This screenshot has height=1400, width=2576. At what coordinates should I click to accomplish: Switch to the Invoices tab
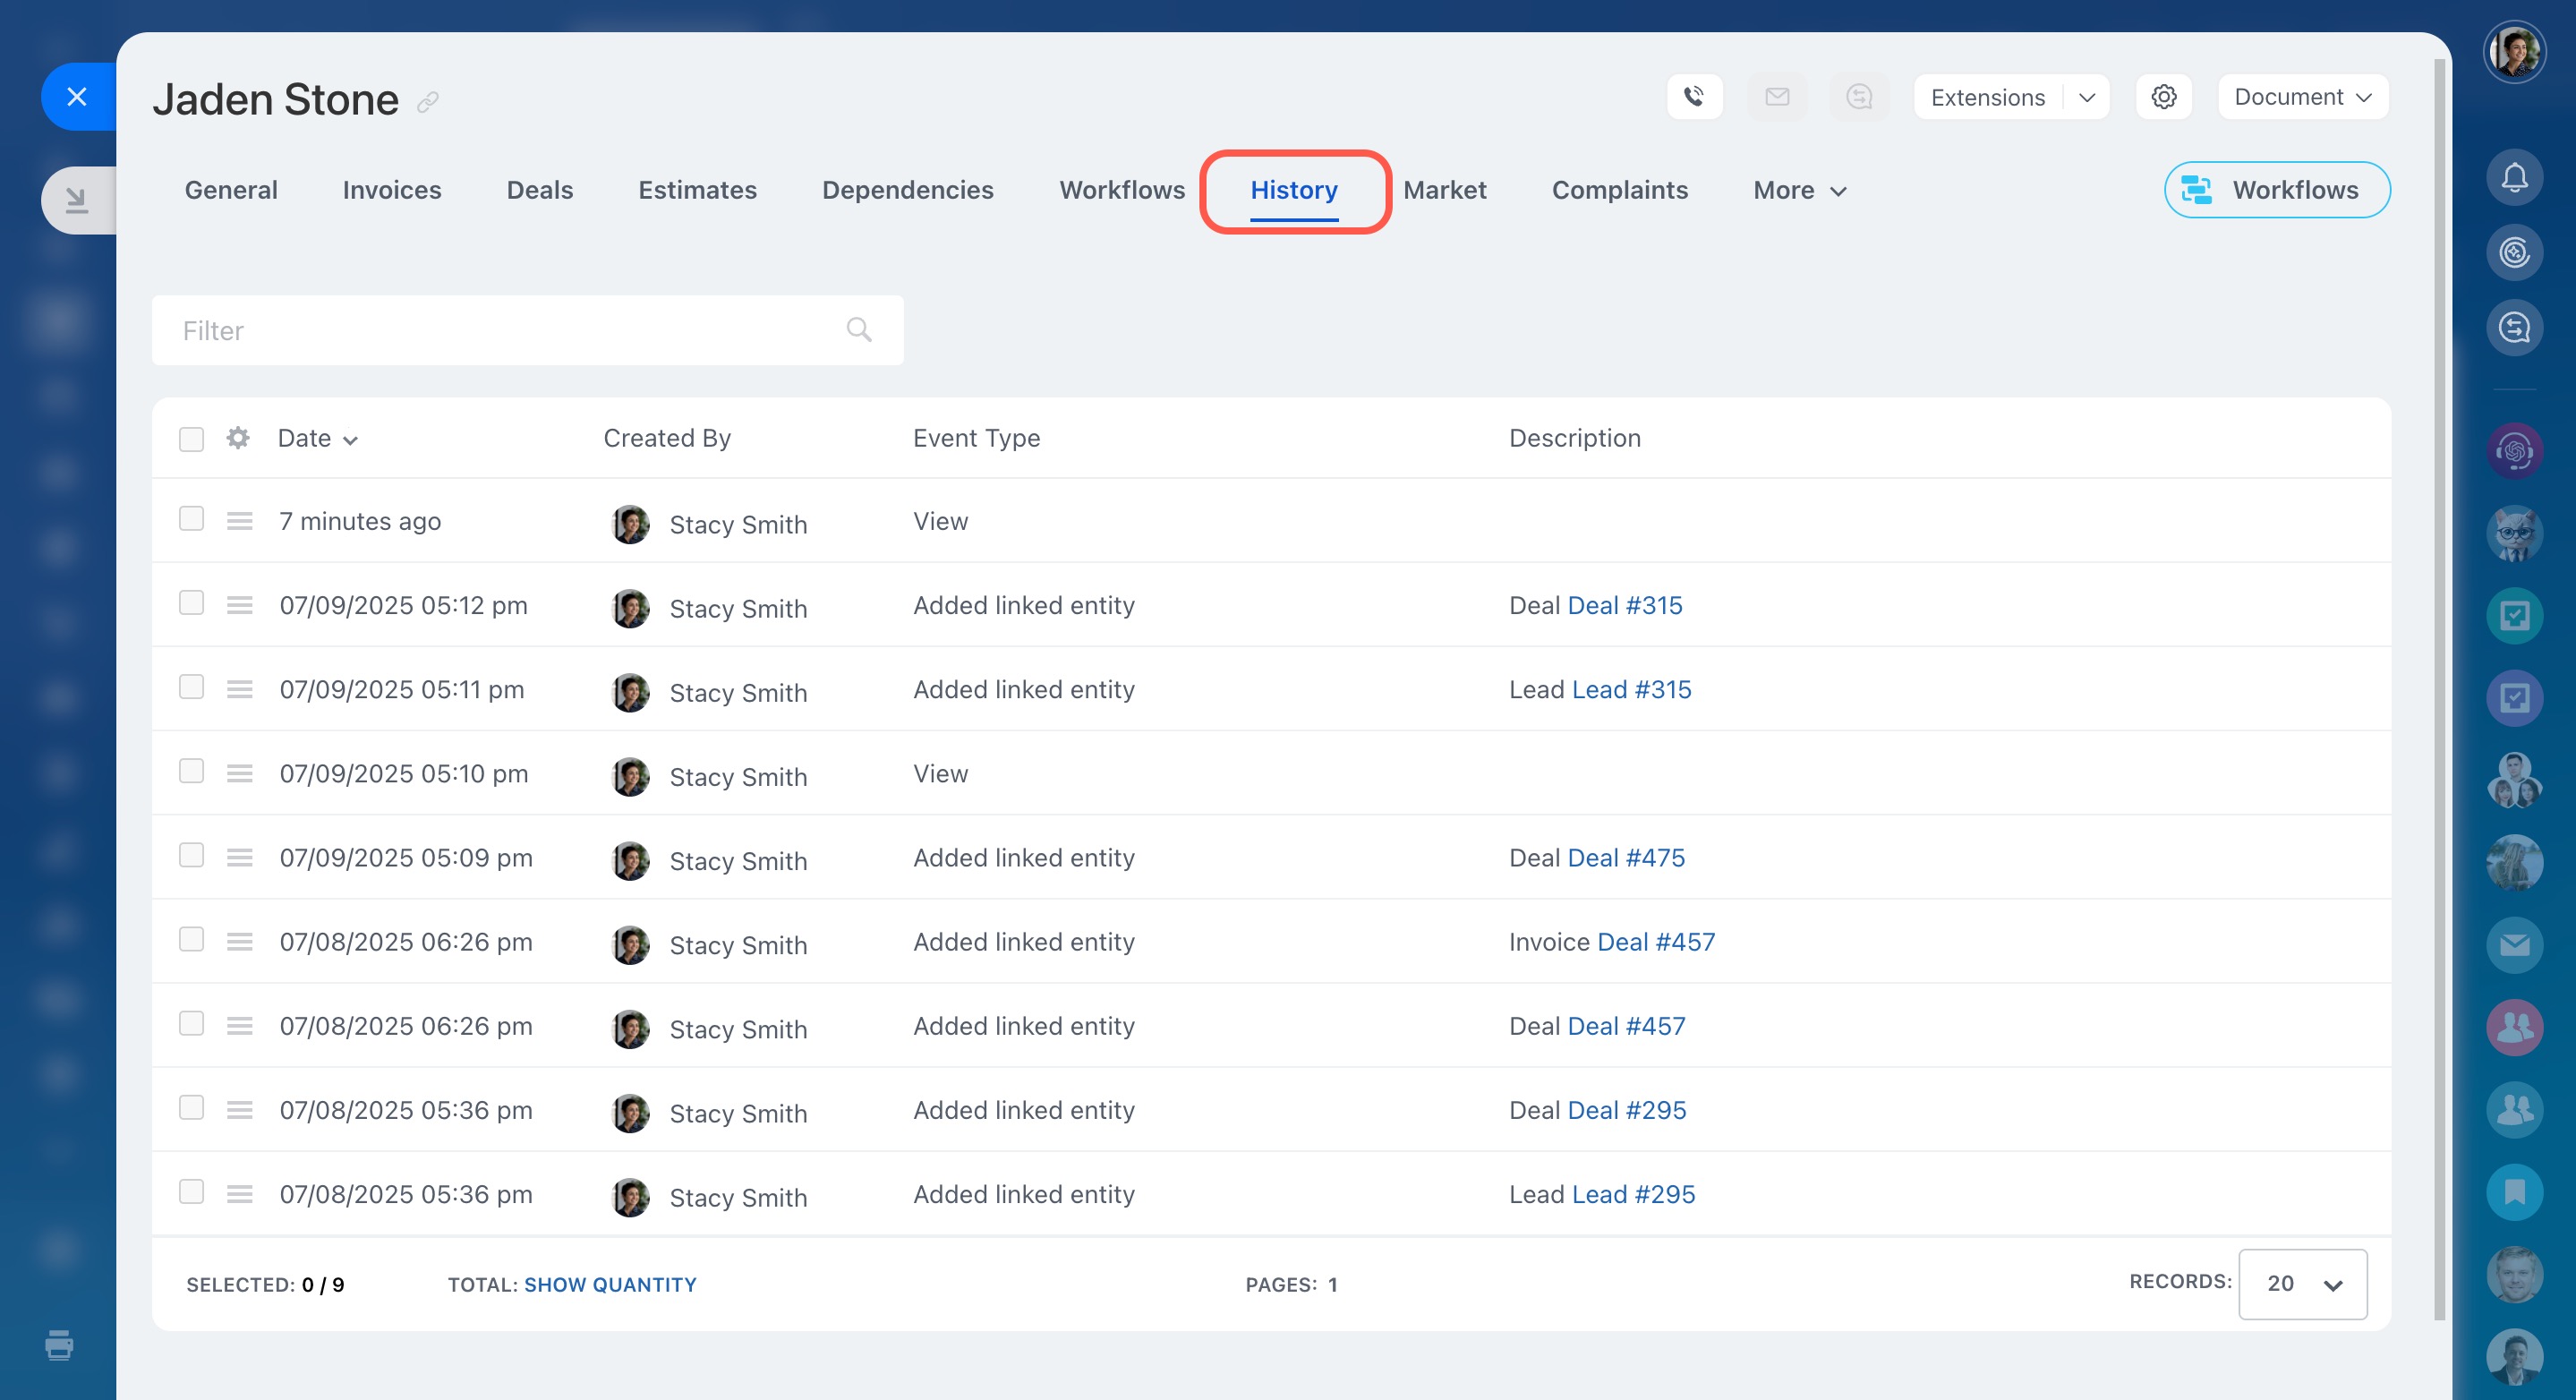pos(392,190)
